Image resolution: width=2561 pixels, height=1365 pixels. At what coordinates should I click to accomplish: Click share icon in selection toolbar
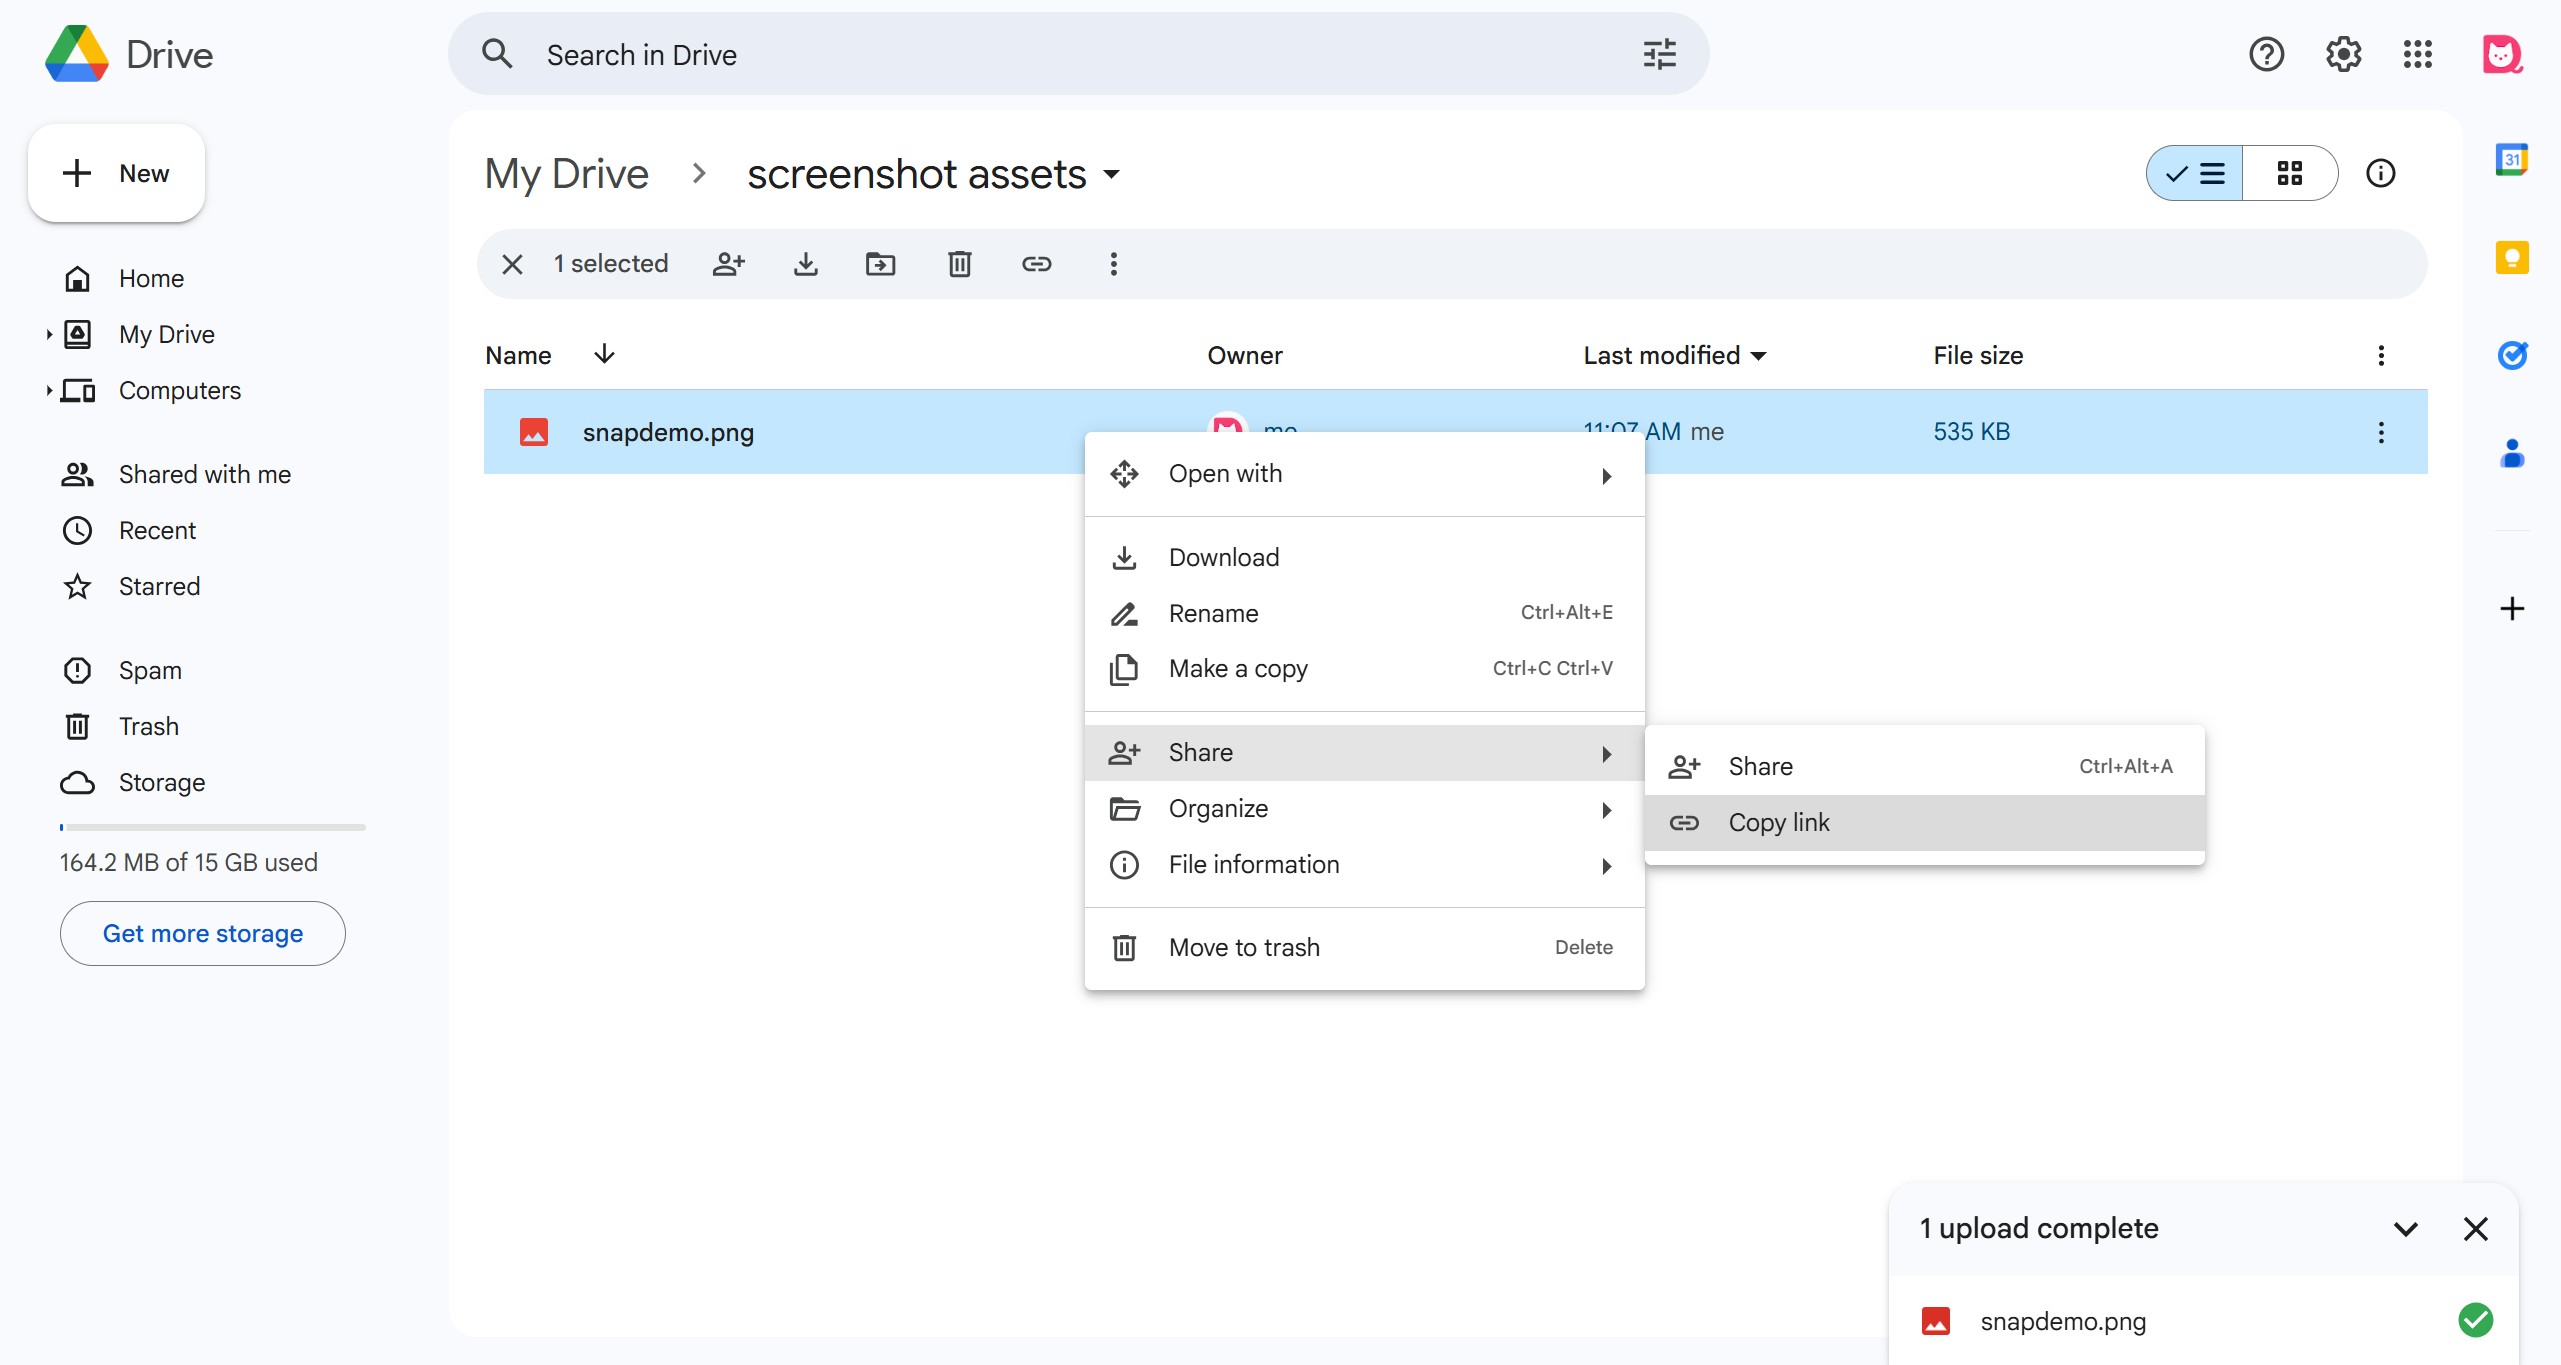(729, 264)
